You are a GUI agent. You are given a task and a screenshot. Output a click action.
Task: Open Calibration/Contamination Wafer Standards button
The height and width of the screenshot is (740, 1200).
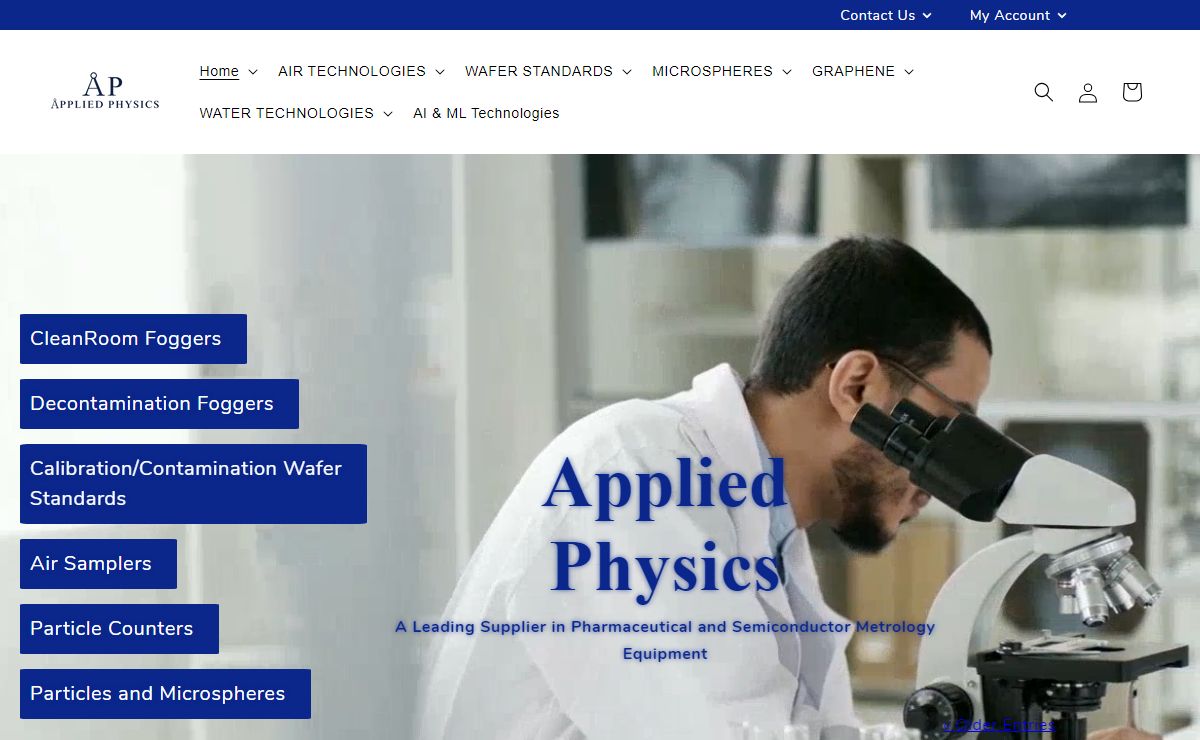[193, 484]
